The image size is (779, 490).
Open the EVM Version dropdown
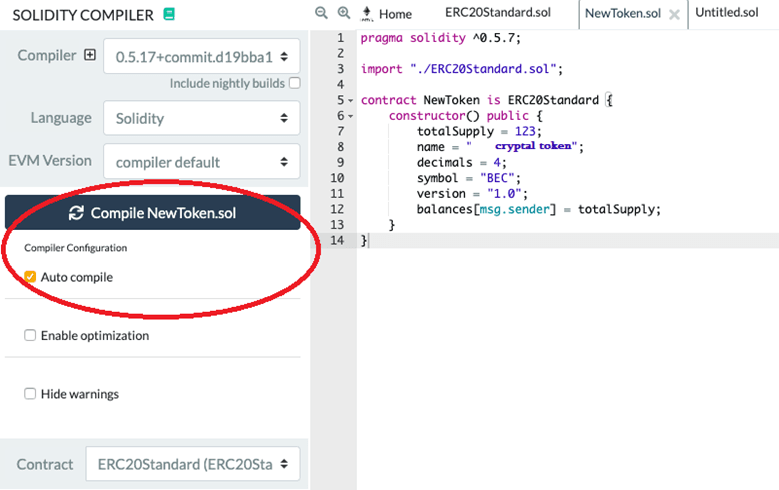pyautogui.click(x=202, y=161)
